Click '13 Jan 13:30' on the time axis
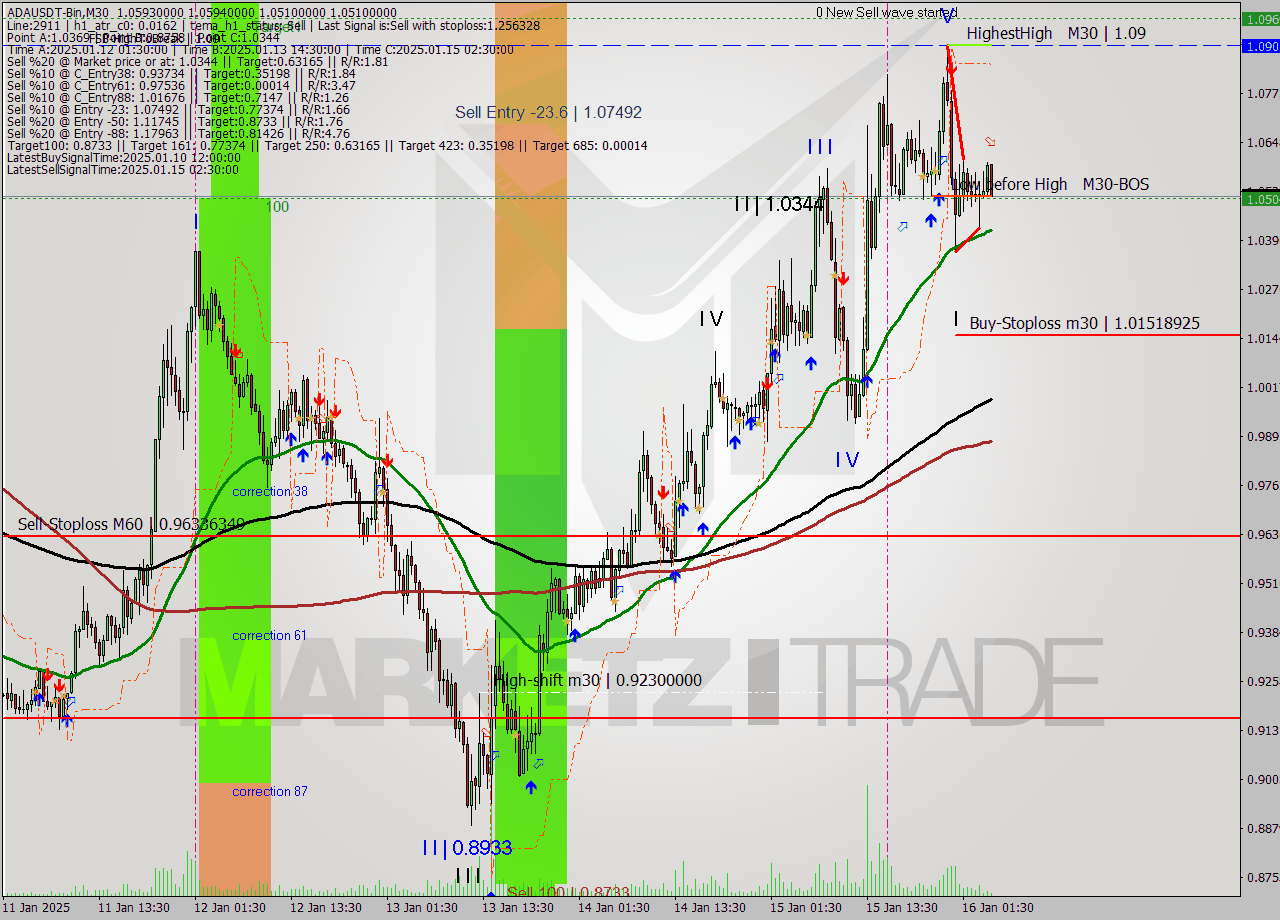1280x920 pixels. coord(516,907)
